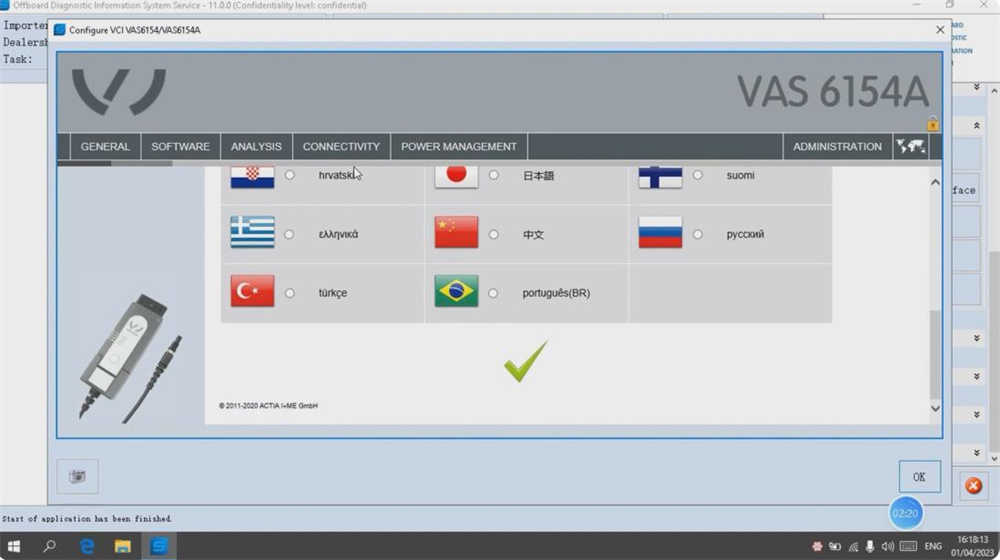Select the türkçe radio button
This screenshot has width=1000, height=560.
[x=290, y=293]
